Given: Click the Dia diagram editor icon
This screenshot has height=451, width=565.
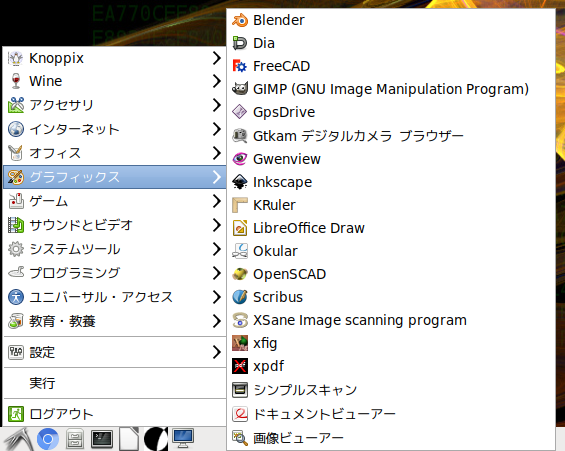Looking at the screenshot, I should pyautogui.click(x=240, y=43).
